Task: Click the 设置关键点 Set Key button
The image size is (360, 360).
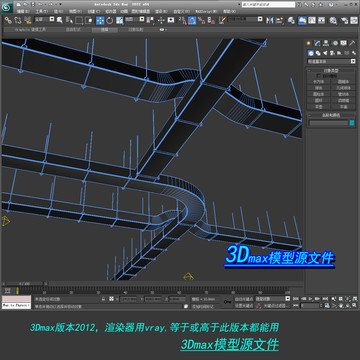Action: point(244,305)
